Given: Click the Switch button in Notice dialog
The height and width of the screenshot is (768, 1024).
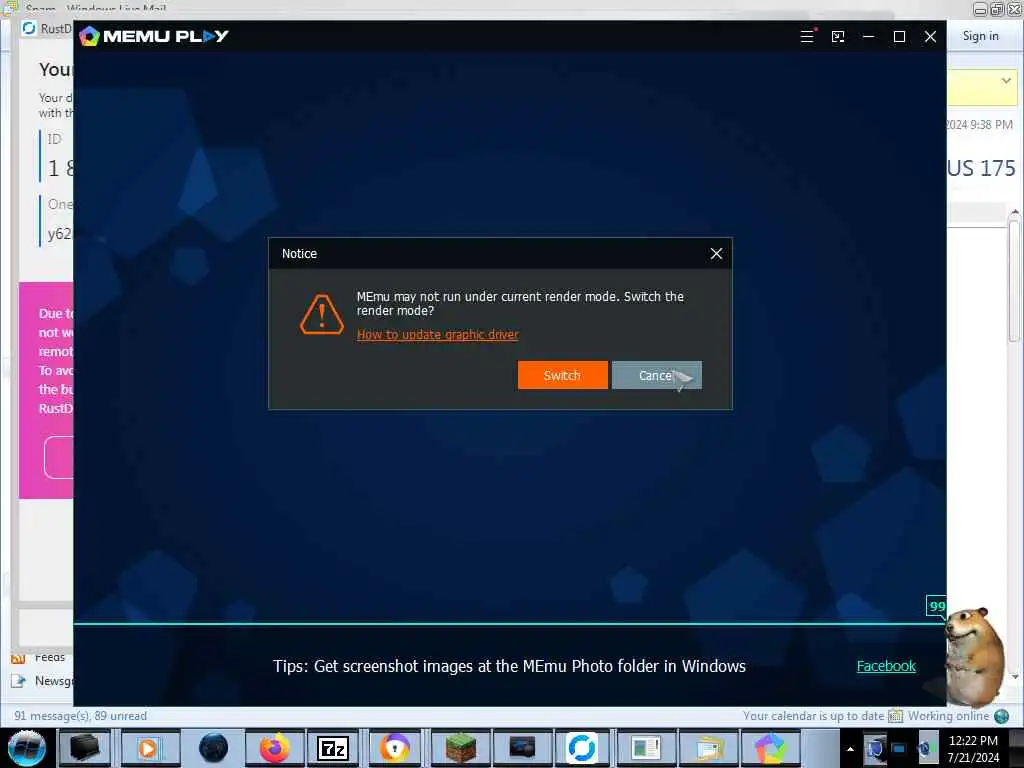Looking at the screenshot, I should pos(562,375).
